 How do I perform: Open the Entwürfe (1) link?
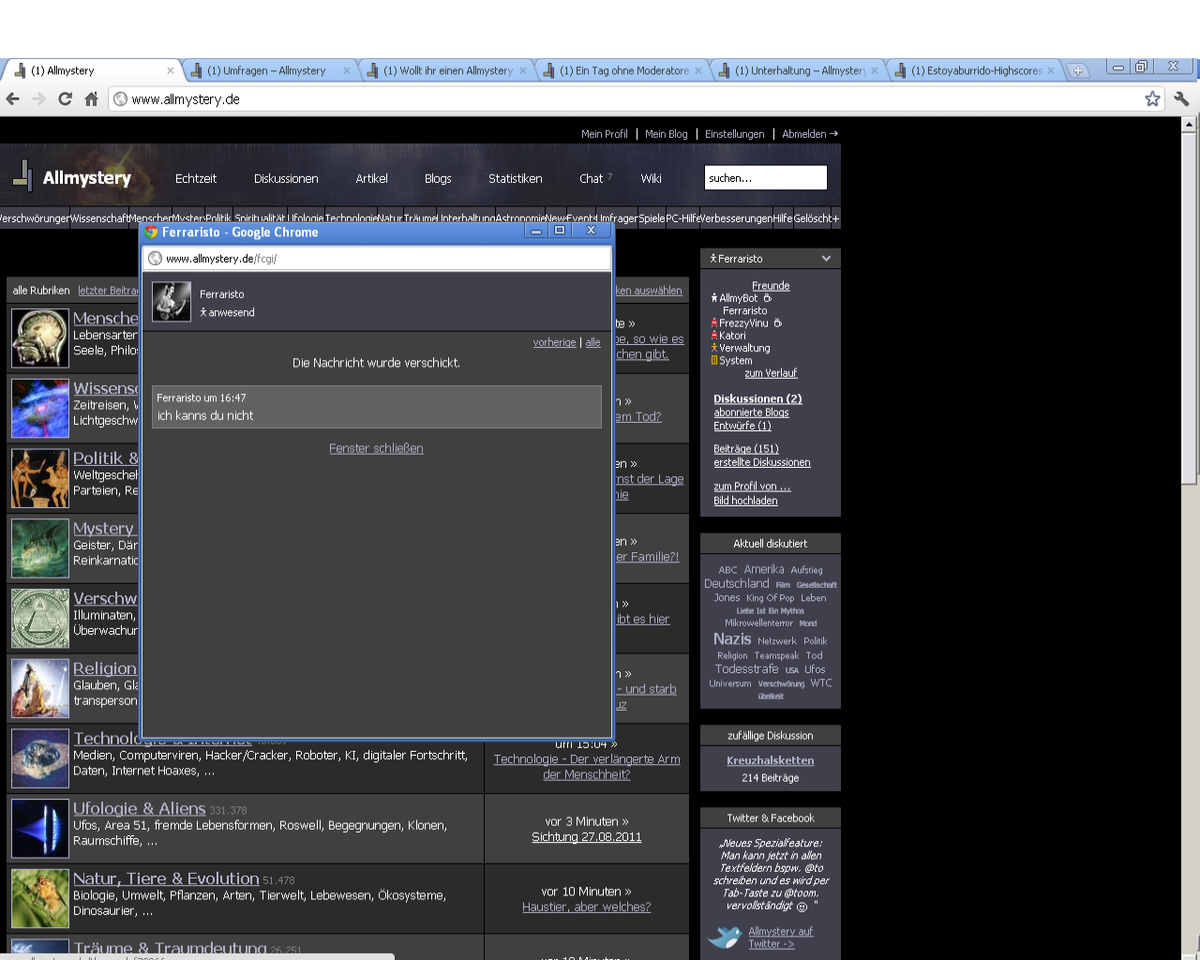point(742,426)
